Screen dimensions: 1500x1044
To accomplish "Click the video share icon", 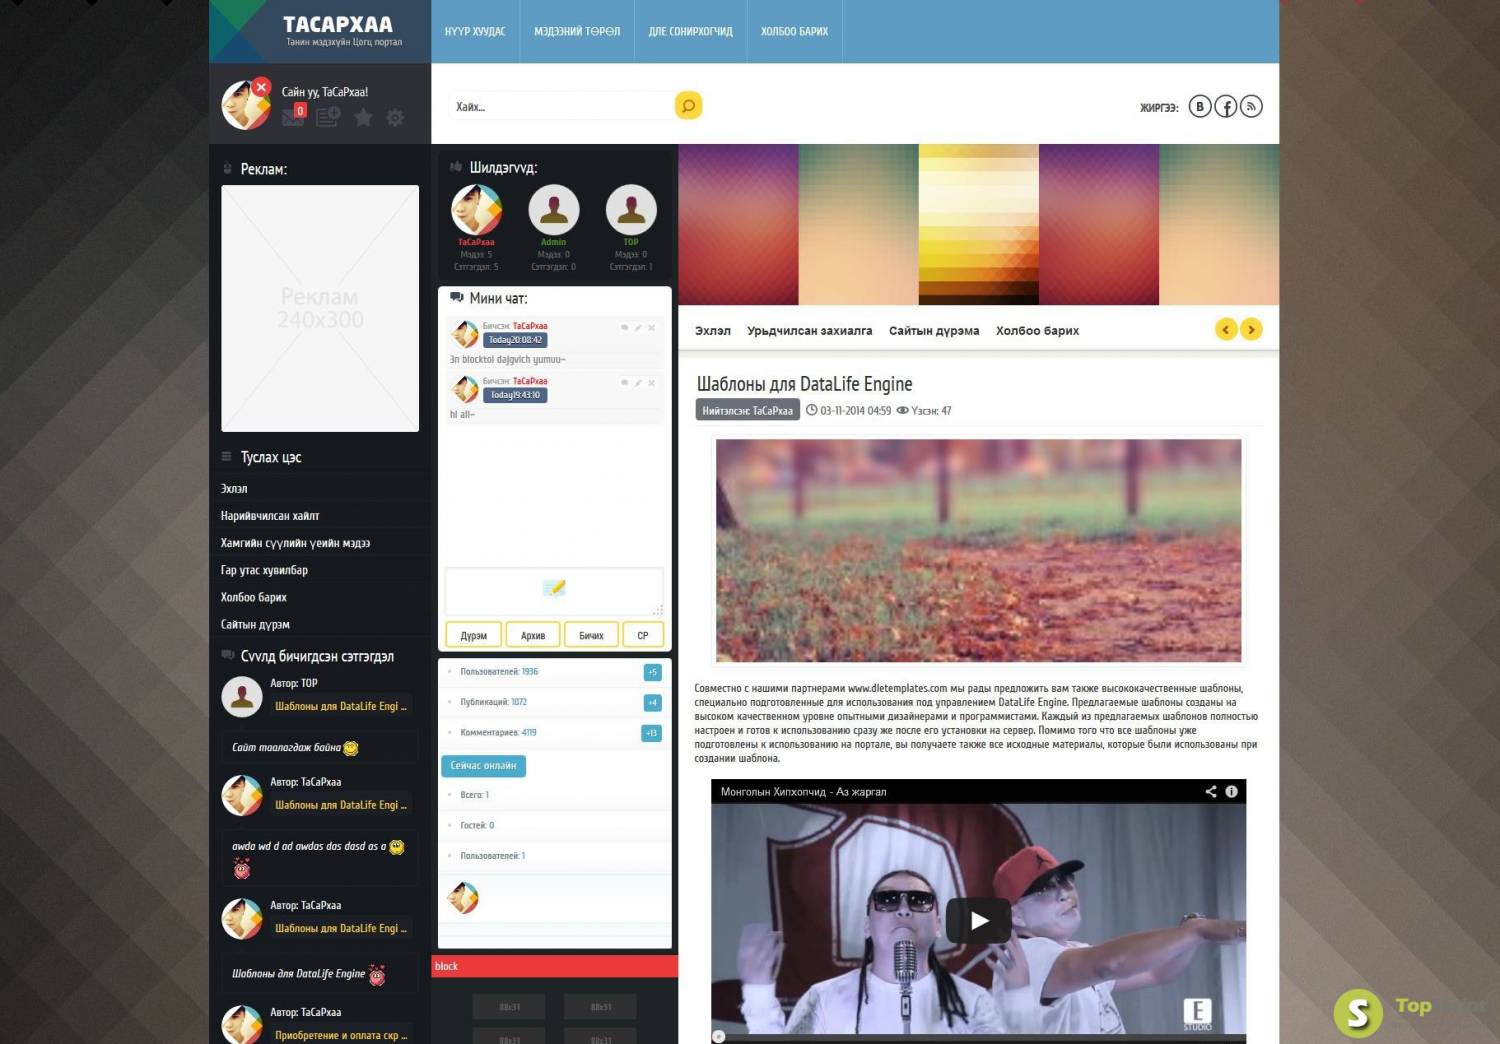I will 1211,791.
